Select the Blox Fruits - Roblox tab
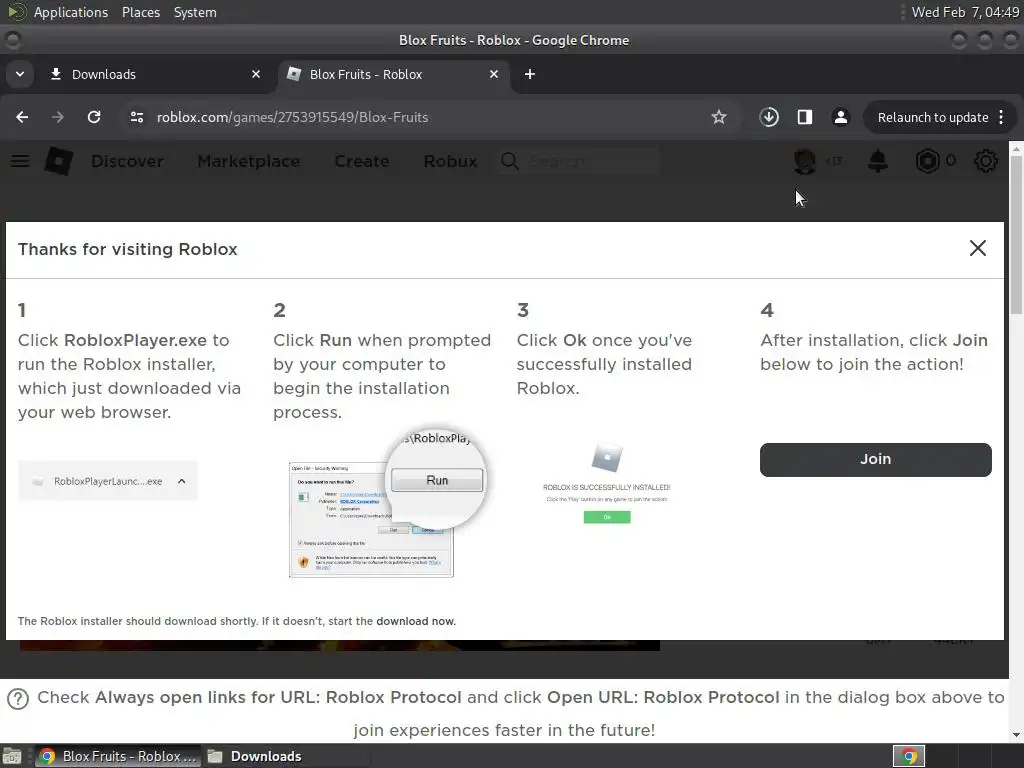1024x768 pixels. 392,74
